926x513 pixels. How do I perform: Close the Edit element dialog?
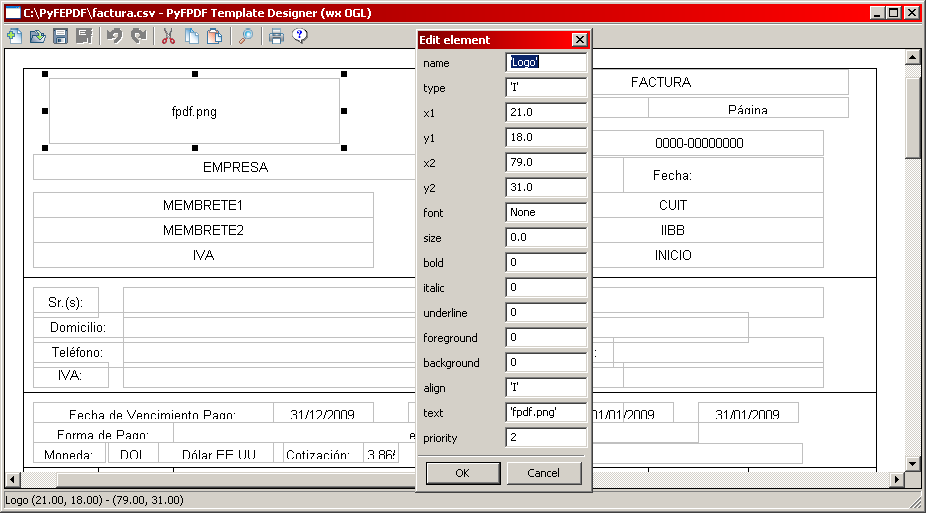pos(579,40)
